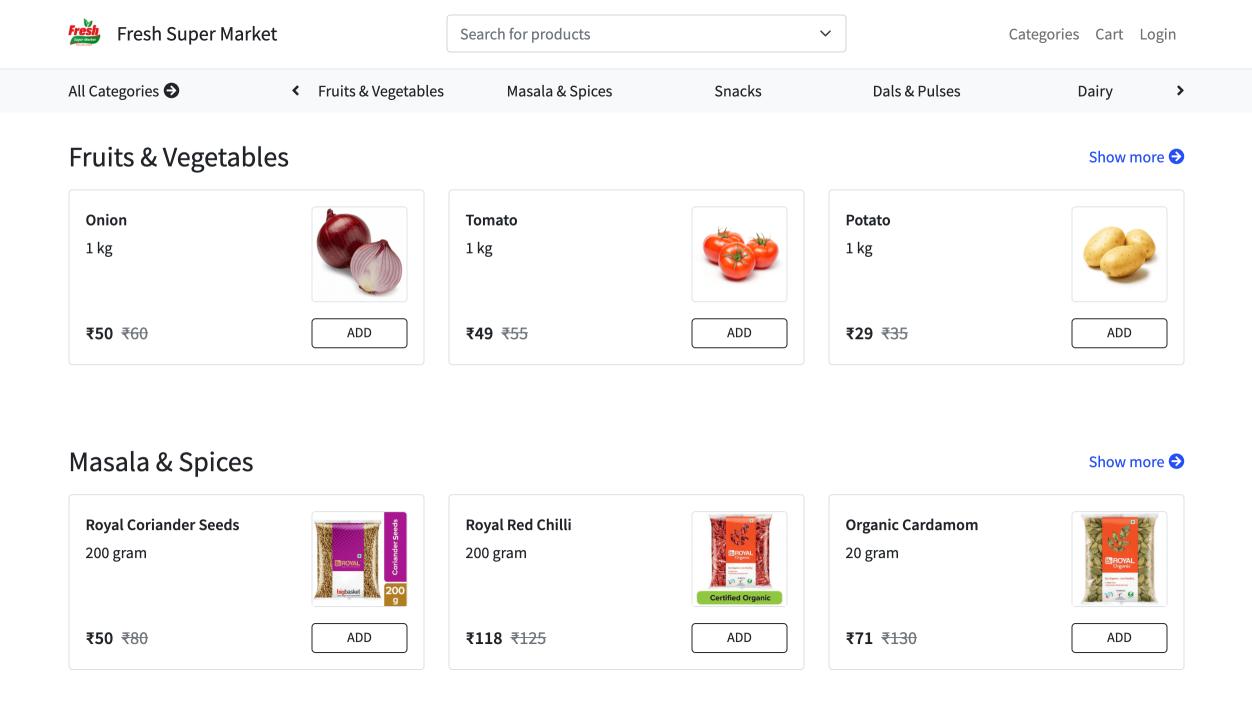The width and height of the screenshot is (1252, 723).
Task: Click the Show more arrow for Fruits & Vegetables
Action: click(1176, 156)
